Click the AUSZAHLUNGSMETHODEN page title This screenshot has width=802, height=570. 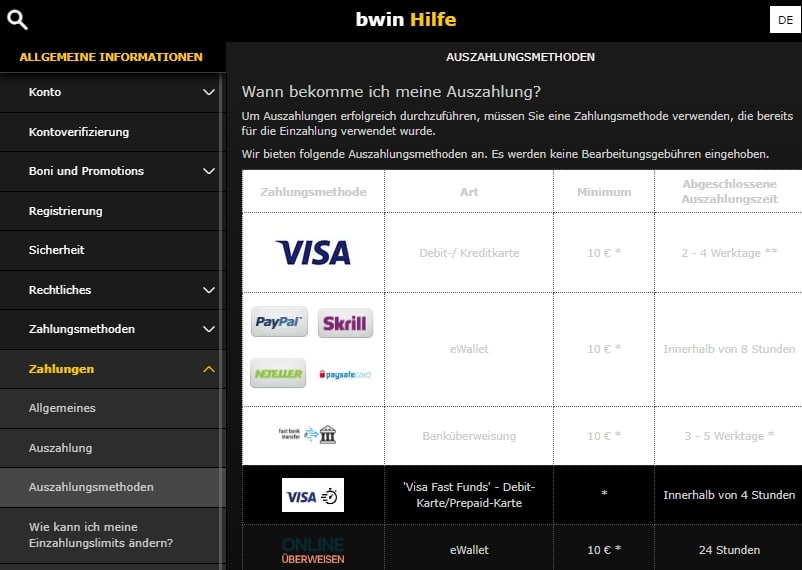(x=520, y=57)
